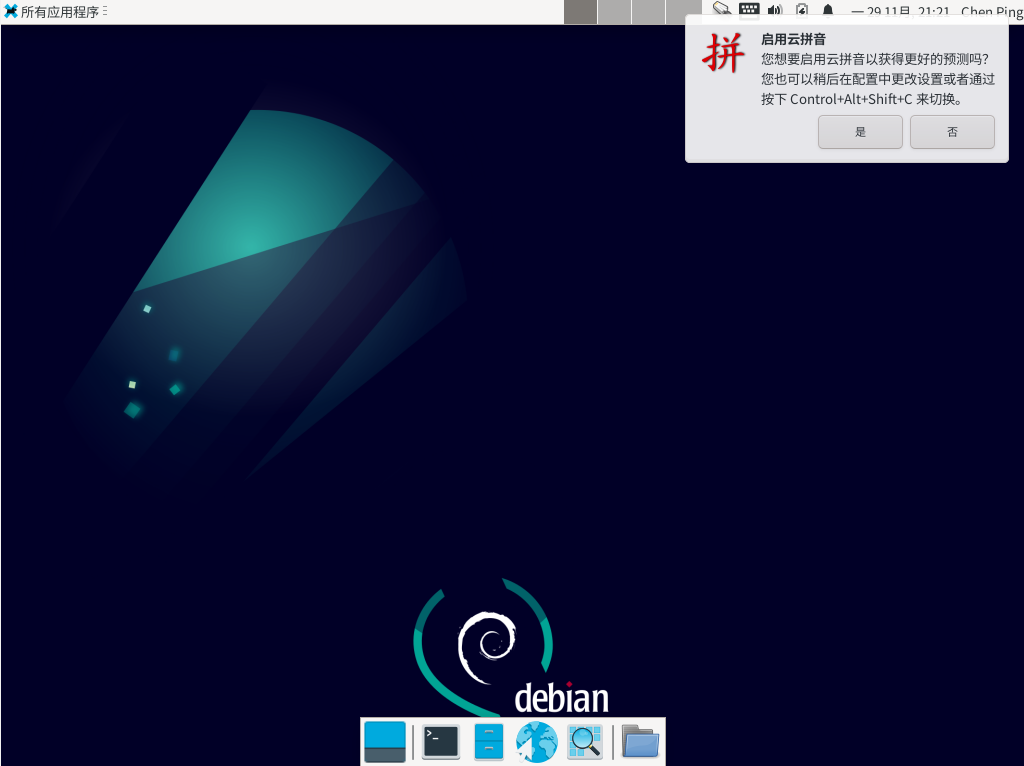The width and height of the screenshot is (1024, 766).
Task: Click 否 to decline cloud pinyin
Action: click(x=952, y=132)
